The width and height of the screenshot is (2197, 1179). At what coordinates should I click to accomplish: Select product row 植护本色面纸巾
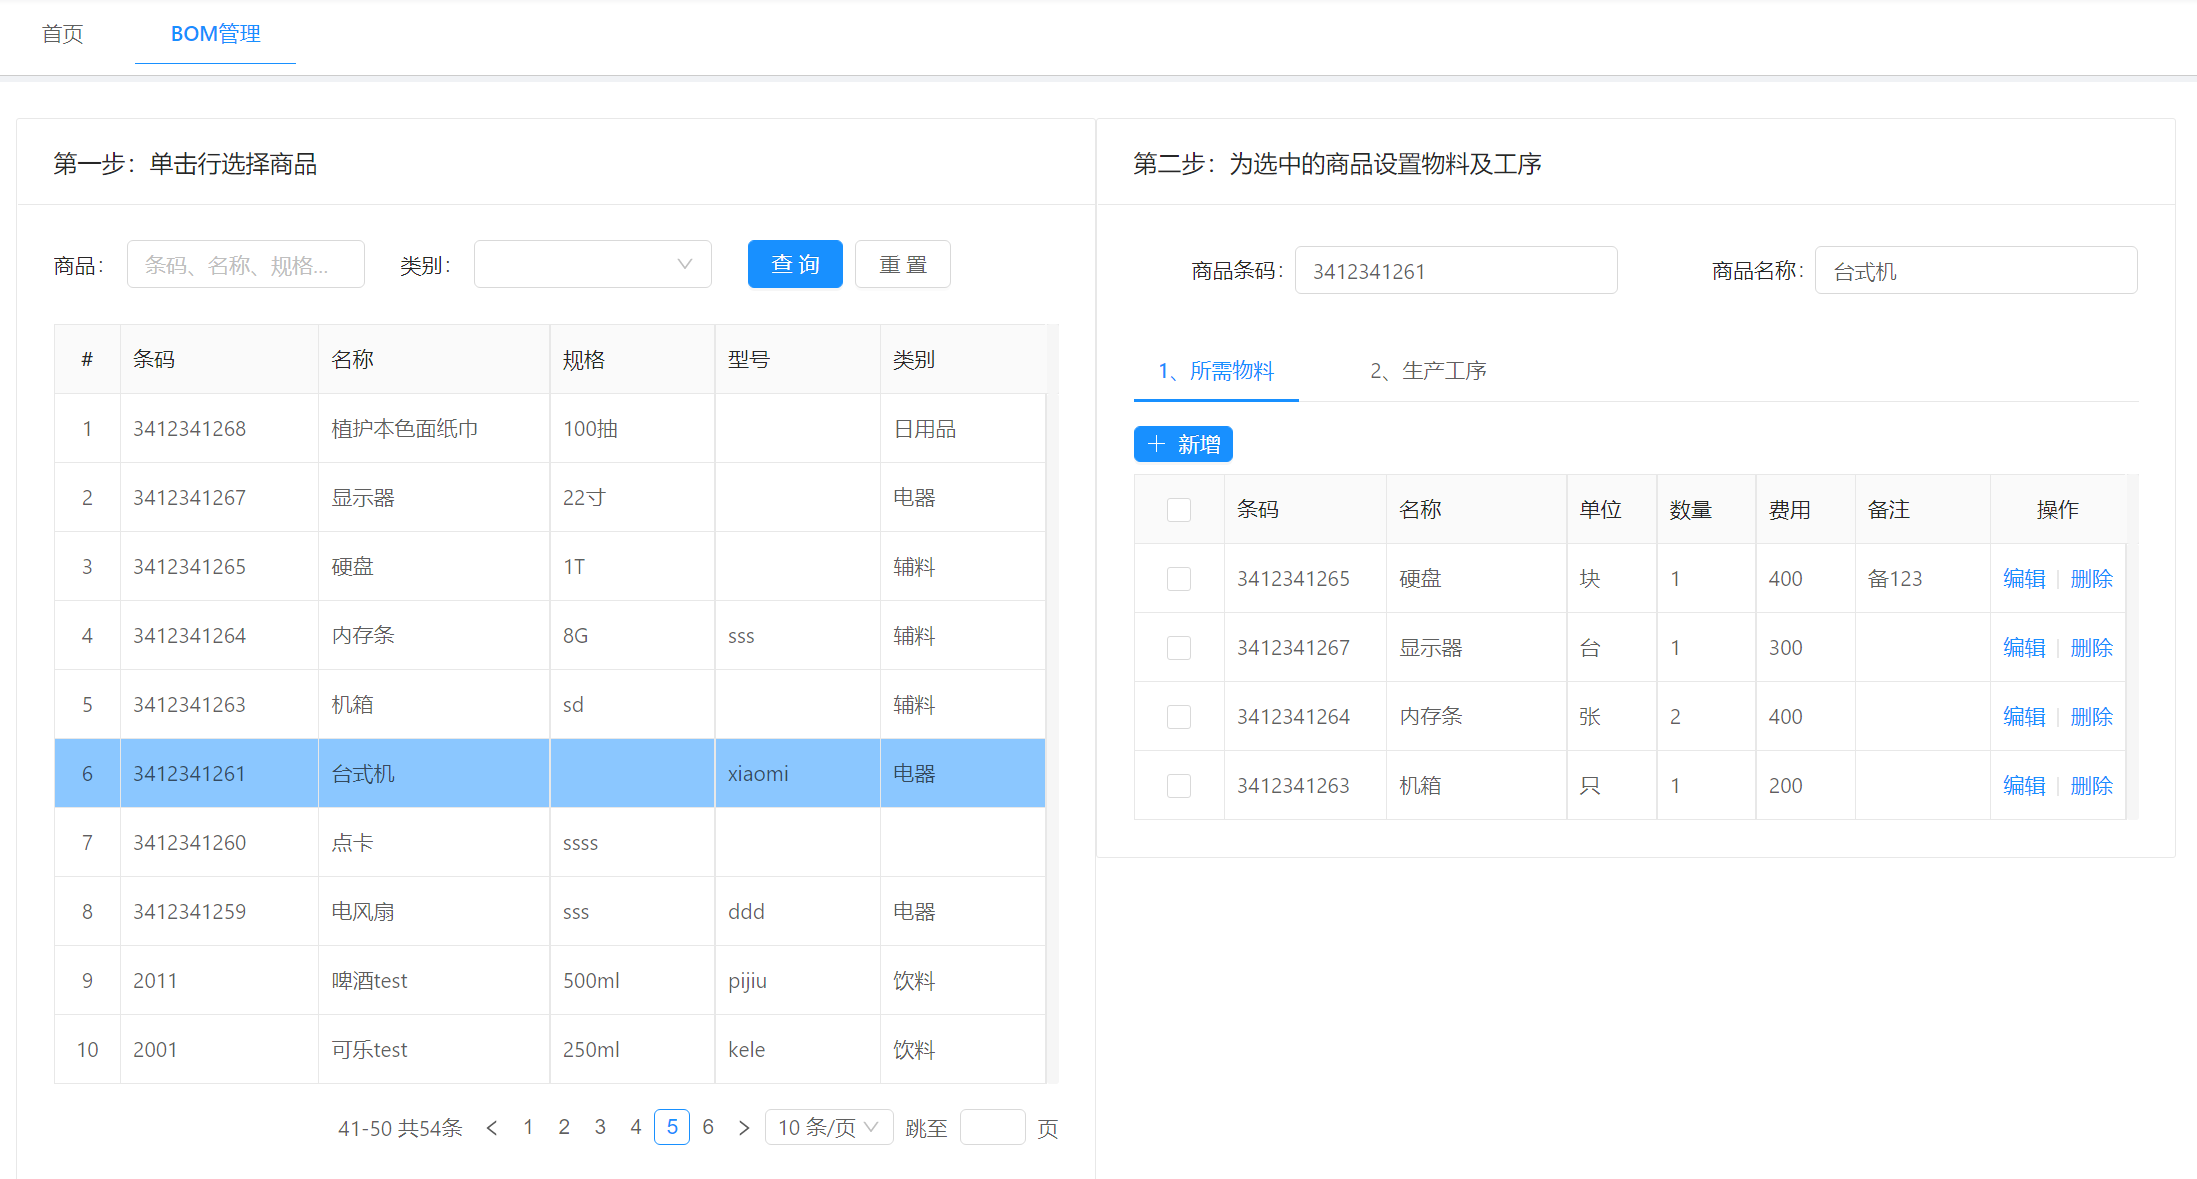[550, 429]
